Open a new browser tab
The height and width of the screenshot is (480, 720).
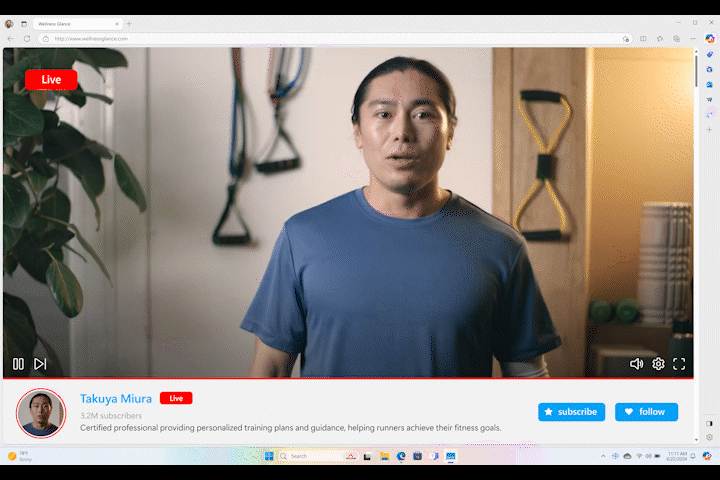pyautogui.click(x=129, y=23)
